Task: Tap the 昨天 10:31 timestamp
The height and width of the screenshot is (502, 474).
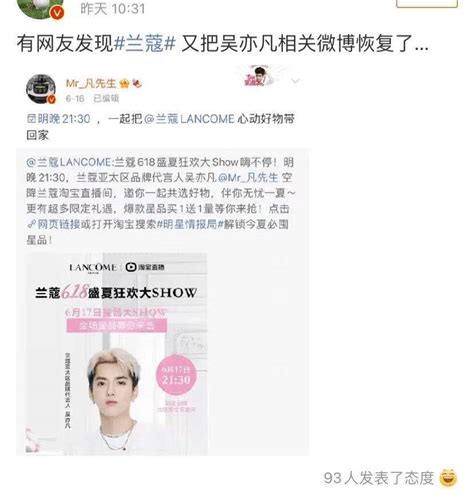Action: pyautogui.click(x=113, y=8)
